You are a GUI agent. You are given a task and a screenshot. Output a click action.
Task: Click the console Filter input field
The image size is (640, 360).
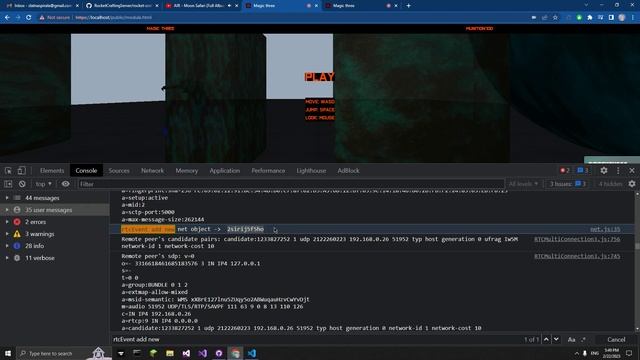click(291, 184)
